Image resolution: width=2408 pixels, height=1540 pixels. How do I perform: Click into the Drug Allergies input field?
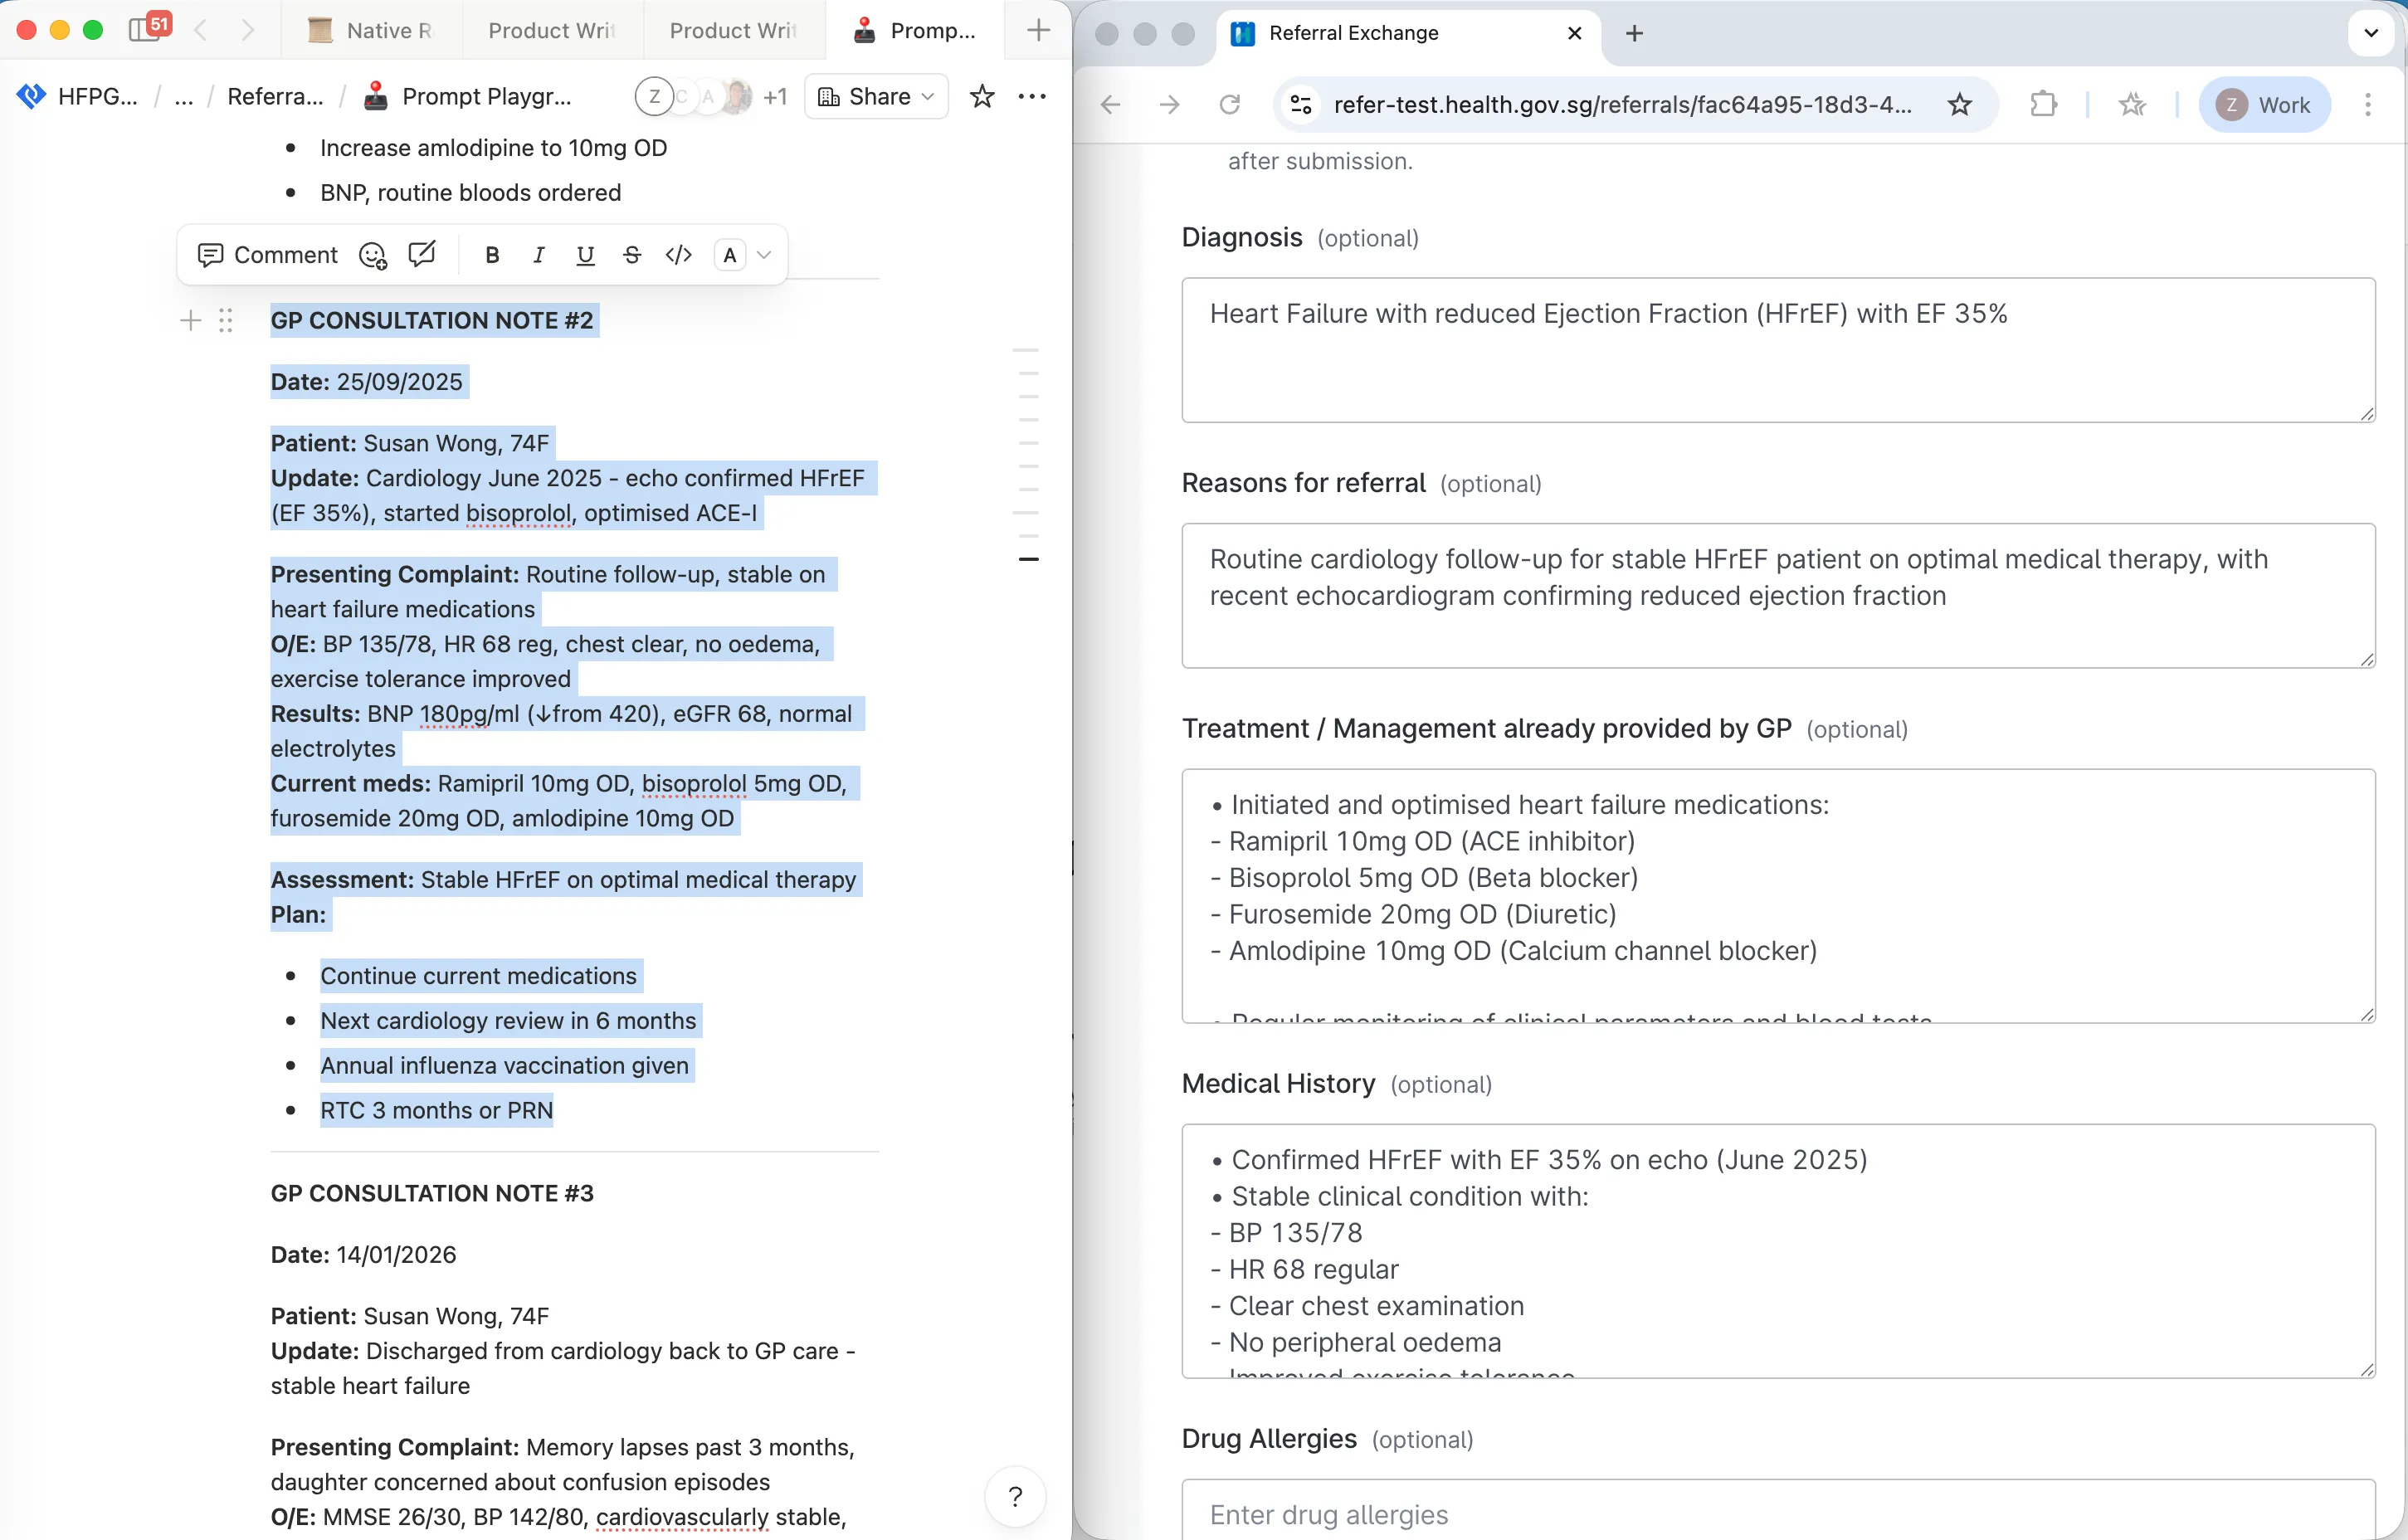pos(1777,1514)
